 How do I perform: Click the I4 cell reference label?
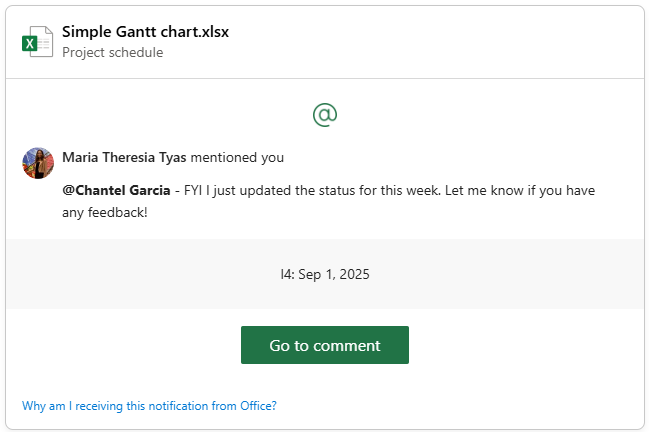(x=287, y=273)
